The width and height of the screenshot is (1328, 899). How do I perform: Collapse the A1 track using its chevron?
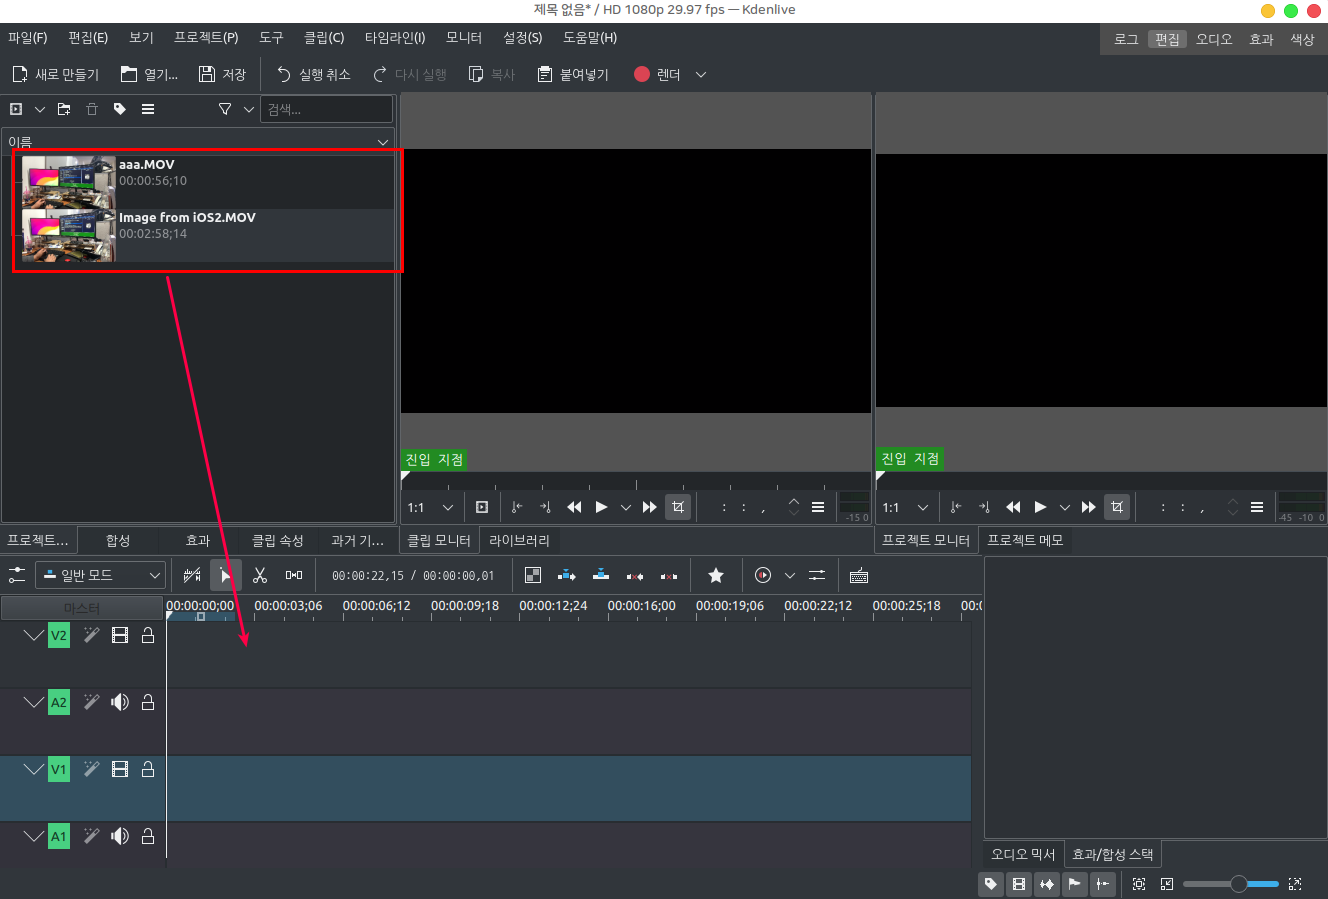coord(34,836)
